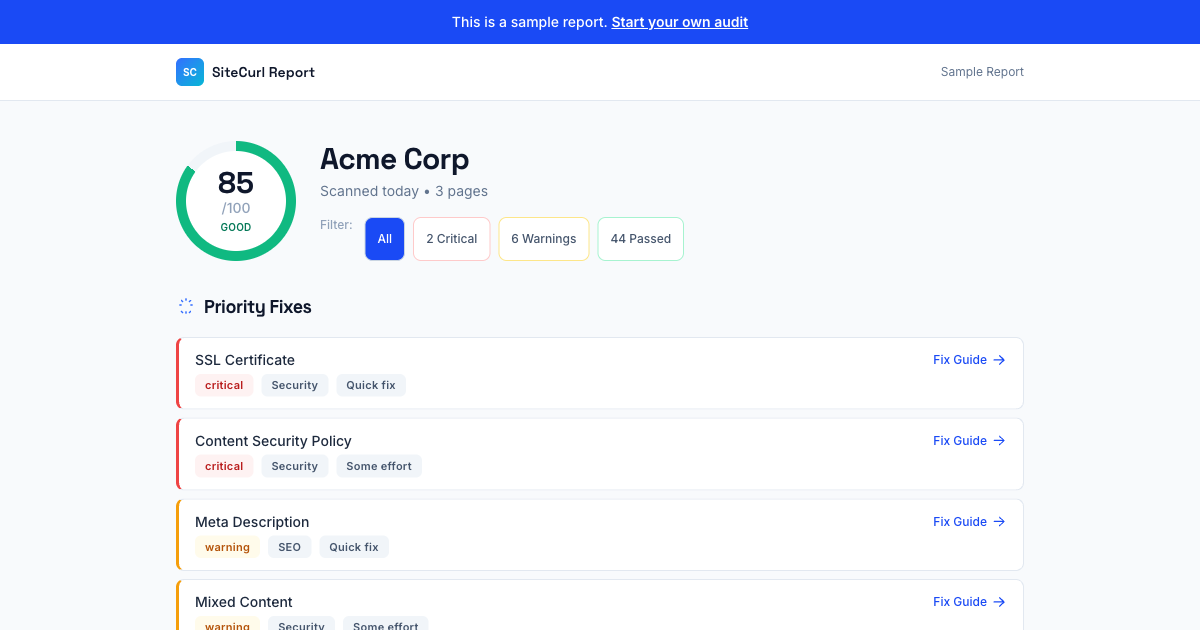
Task: Click the Quick fix tag on Meta Description
Action: (354, 547)
